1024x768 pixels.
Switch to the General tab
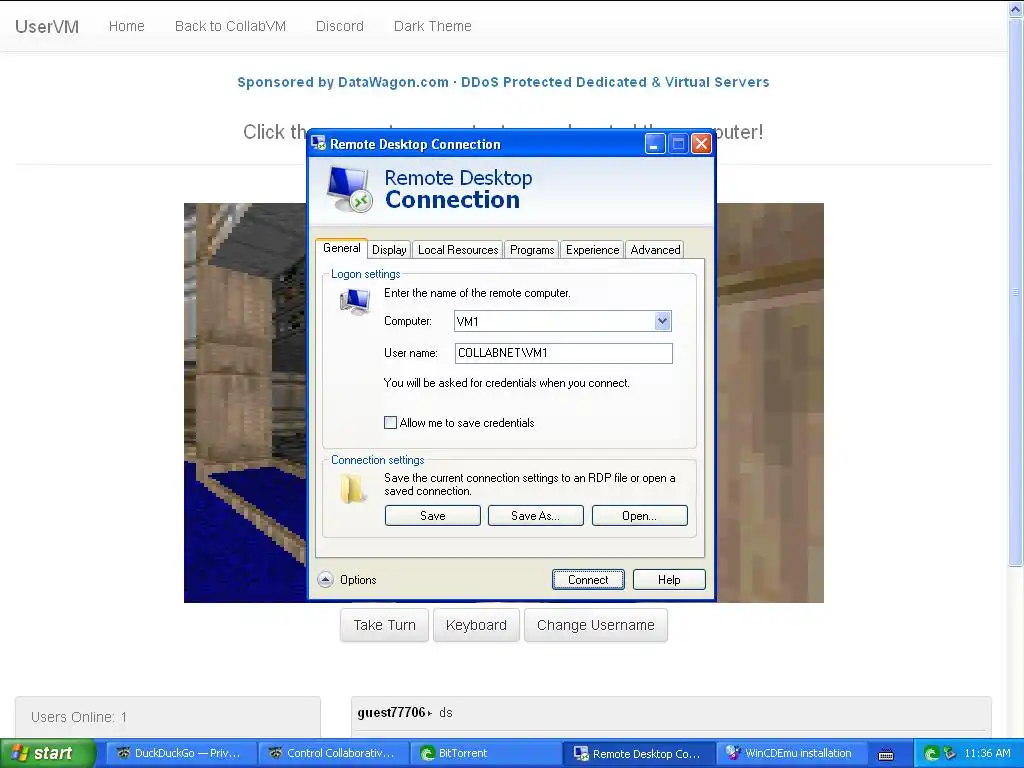tap(342, 248)
